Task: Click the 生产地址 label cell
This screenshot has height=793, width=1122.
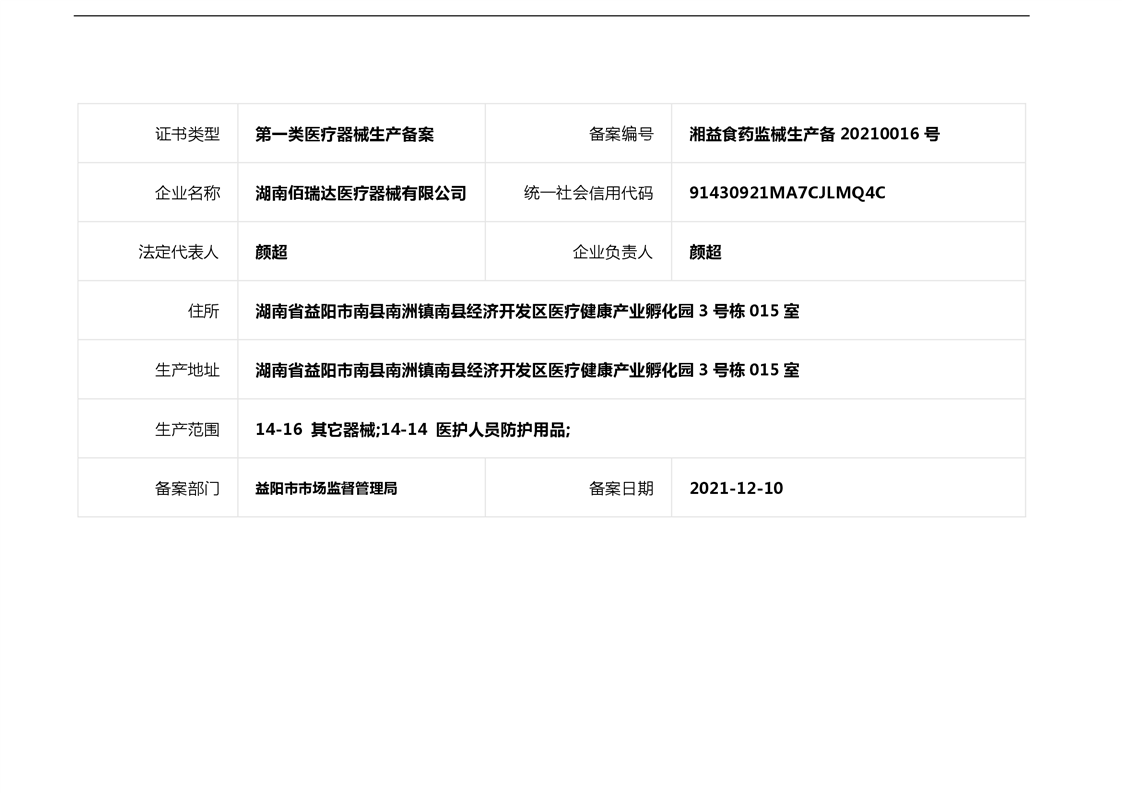Action: coord(187,370)
